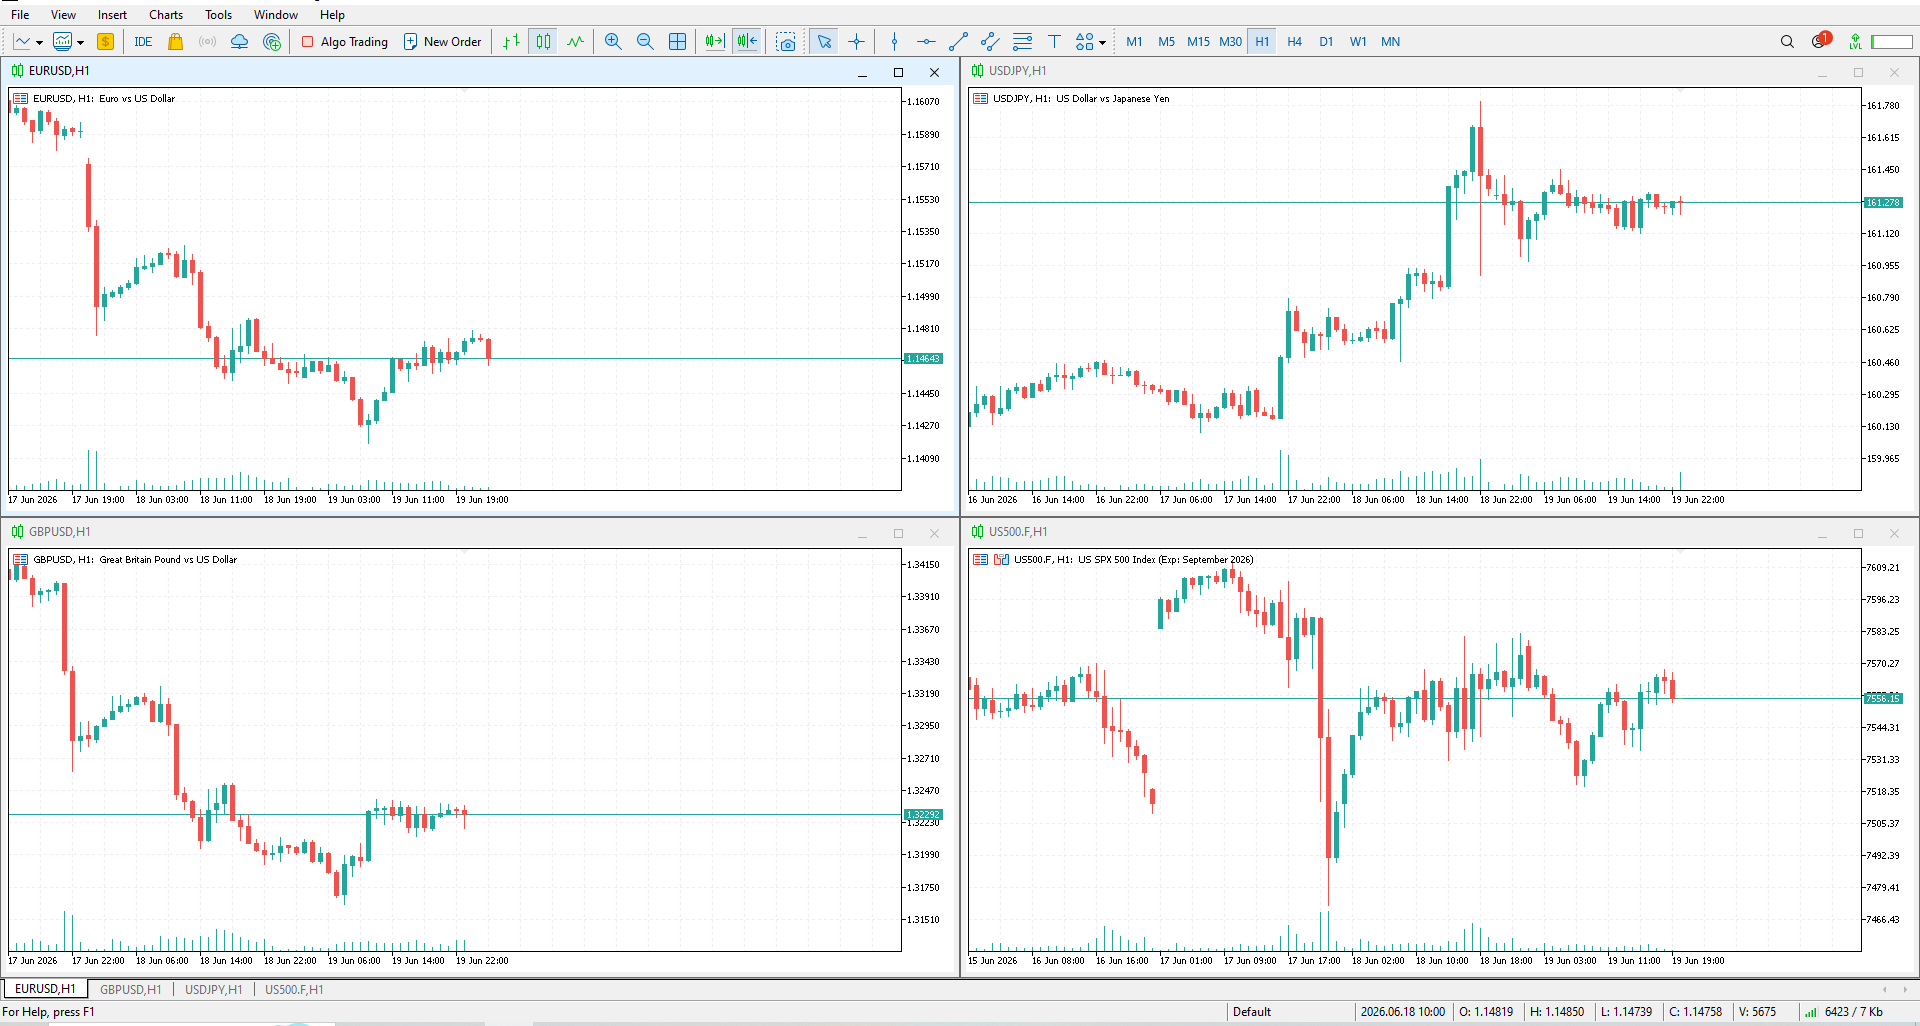Click the Zoom In magnifier
This screenshot has width=1920, height=1026.
tap(613, 41)
